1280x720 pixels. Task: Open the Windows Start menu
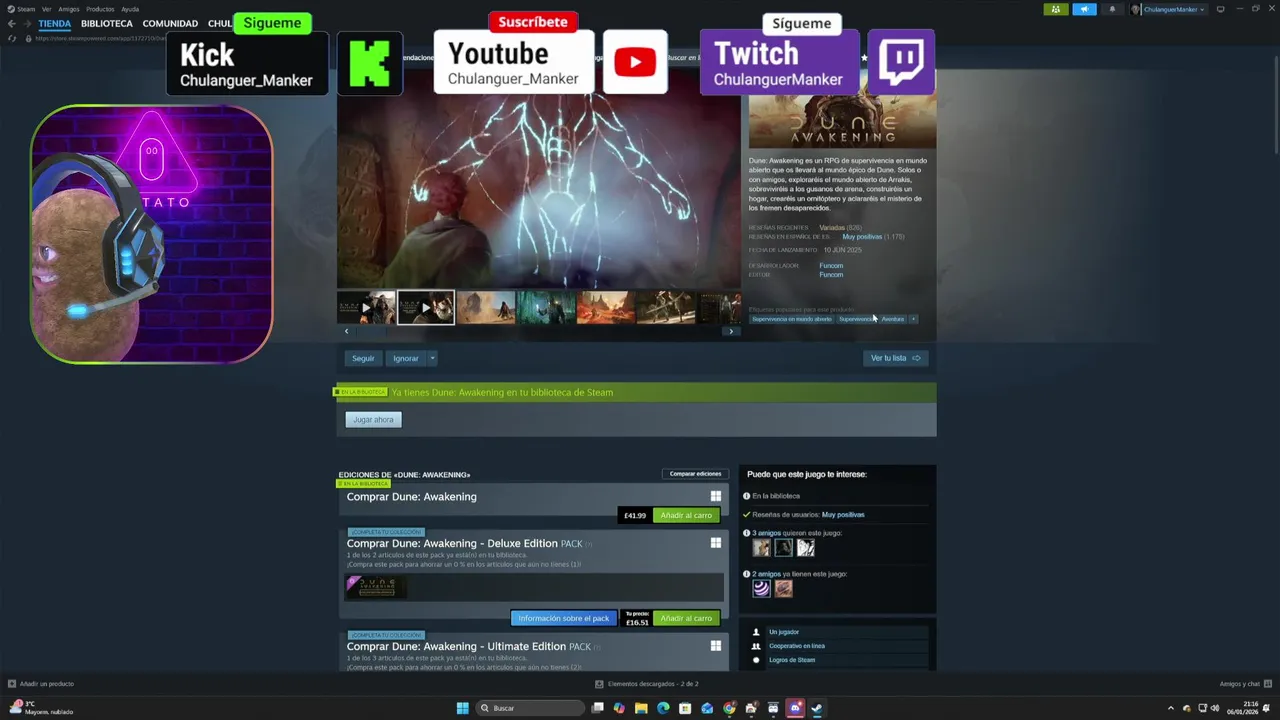click(462, 708)
